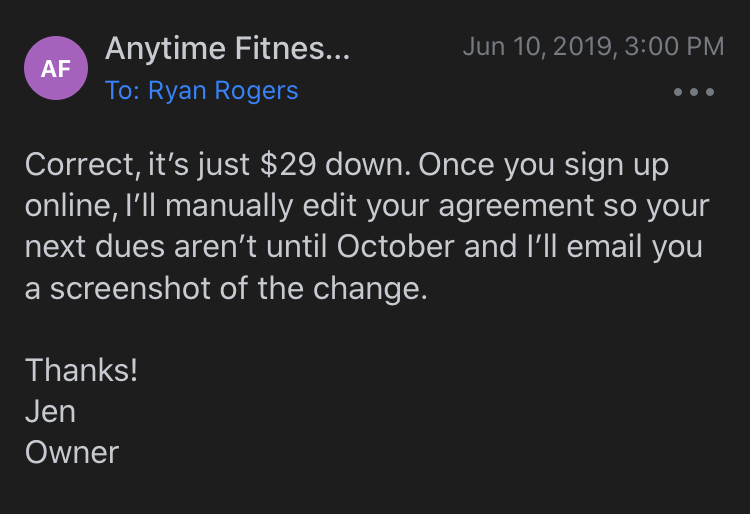This screenshot has height=514, width=750.
Task: Tap the word "agreement" in the message
Action: pos(467,206)
